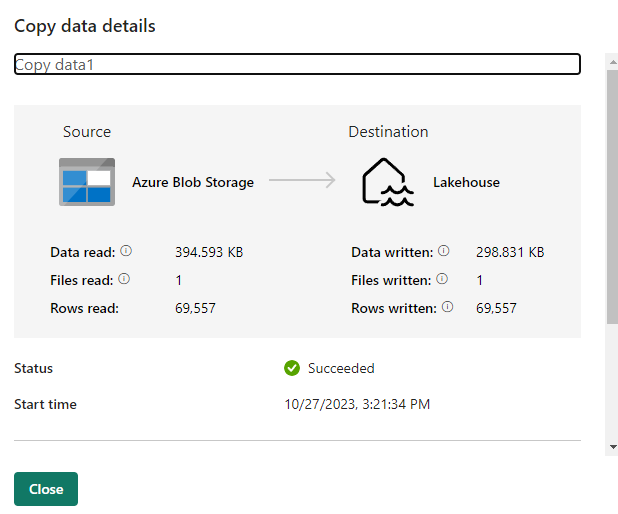
Task: Click the Azure Blob Storage source icon
Action: tap(87, 182)
